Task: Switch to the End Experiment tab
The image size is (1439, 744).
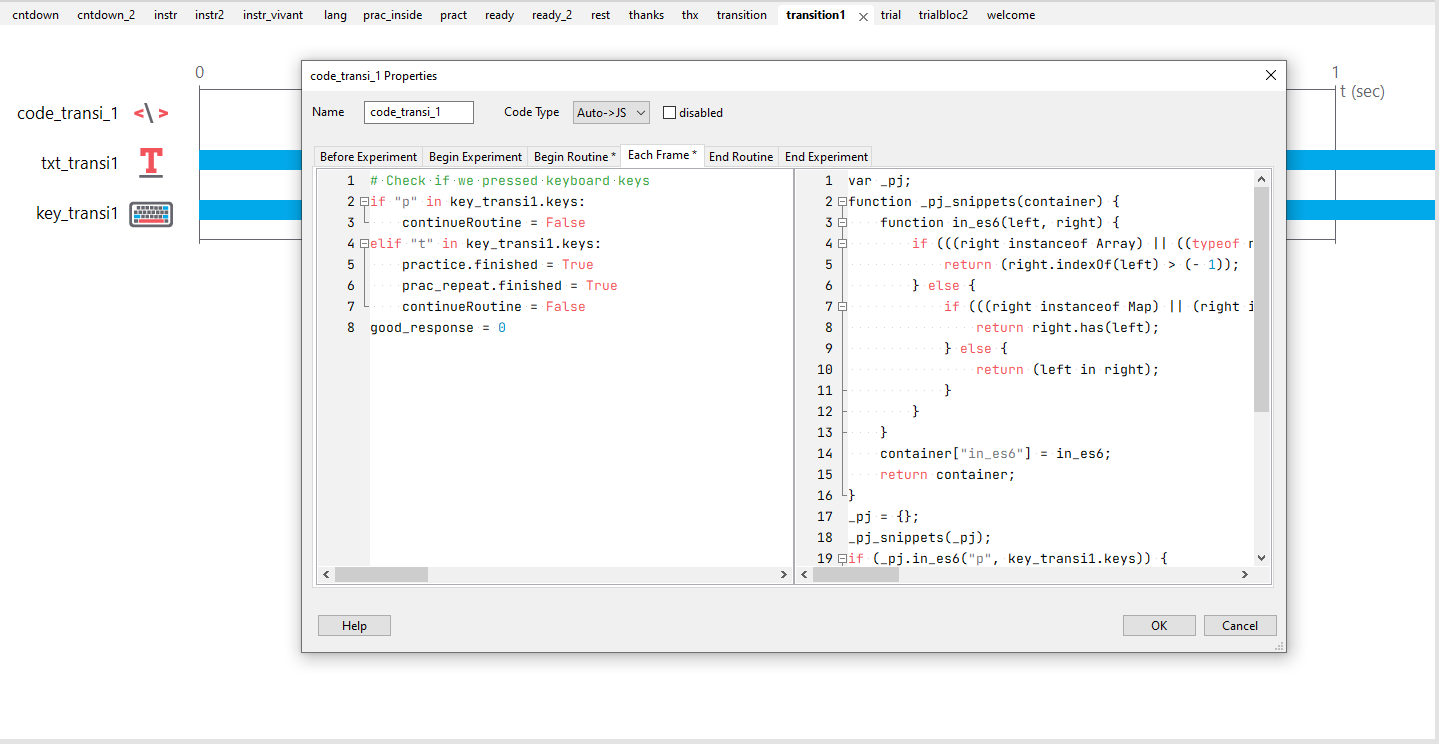Action: click(826, 156)
